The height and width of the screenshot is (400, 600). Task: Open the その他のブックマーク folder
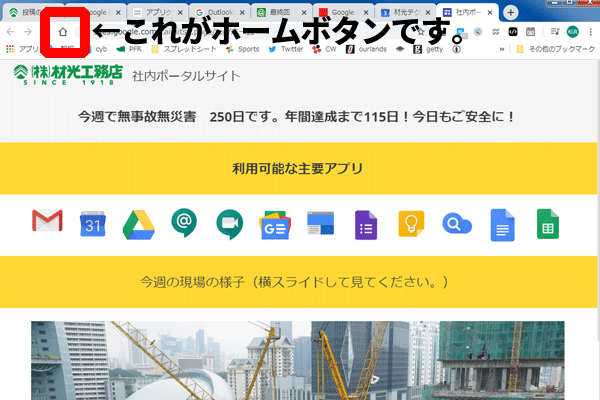click(556, 49)
